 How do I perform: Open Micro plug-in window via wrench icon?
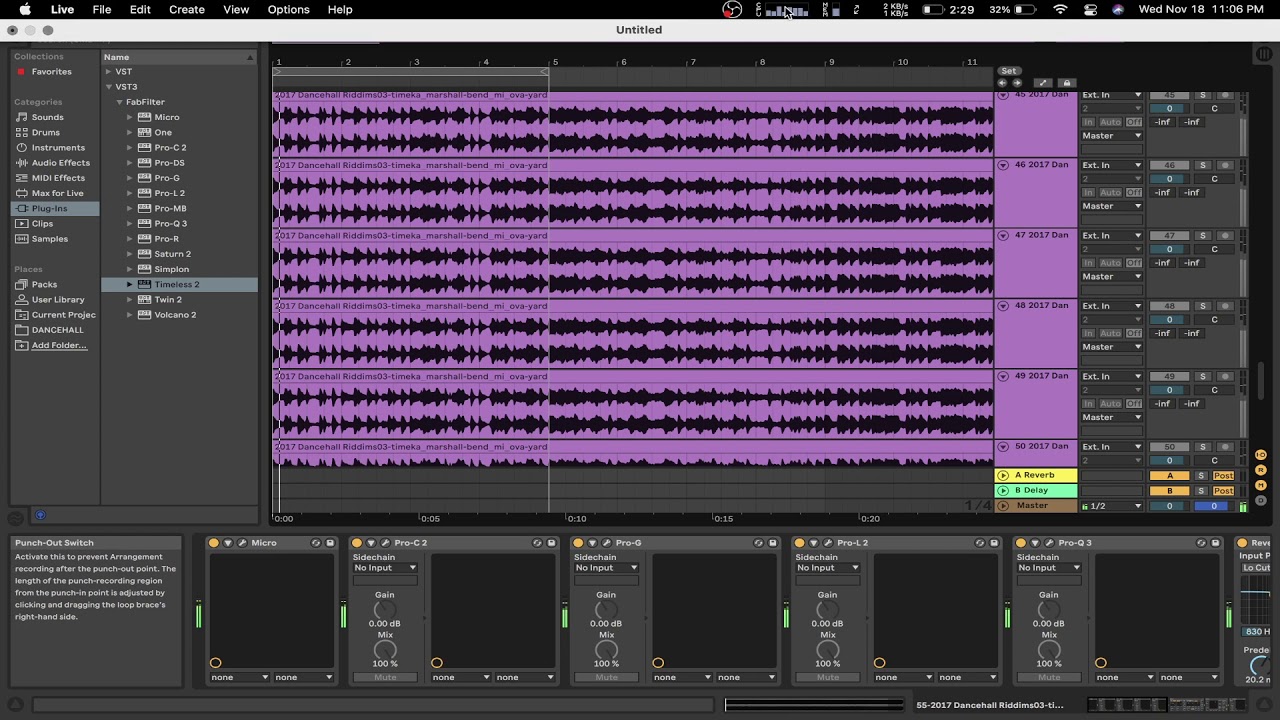(x=242, y=543)
